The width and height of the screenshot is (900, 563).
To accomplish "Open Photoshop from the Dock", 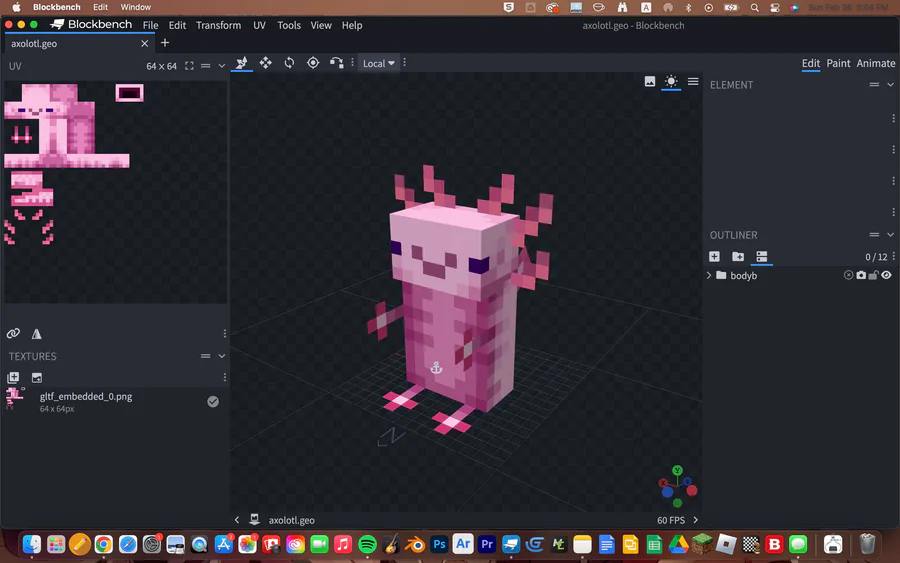I will [x=439, y=544].
